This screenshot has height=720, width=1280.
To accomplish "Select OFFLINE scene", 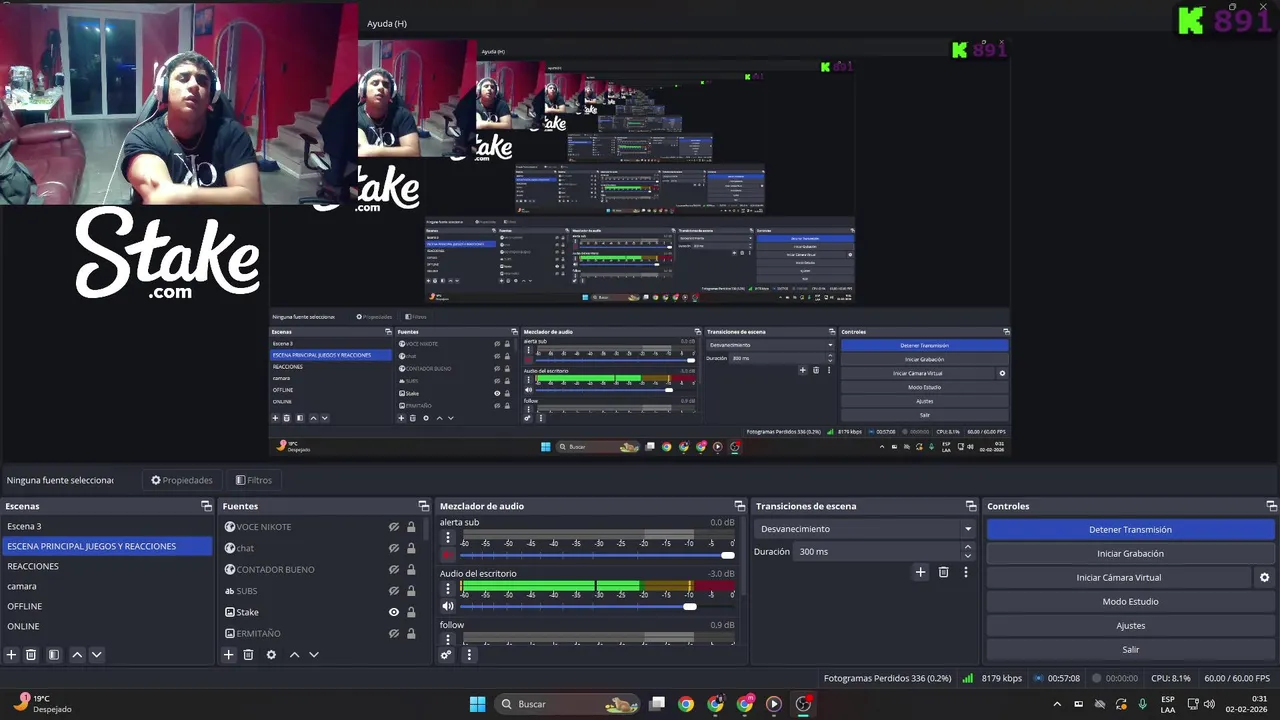I will [x=106, y=606].
